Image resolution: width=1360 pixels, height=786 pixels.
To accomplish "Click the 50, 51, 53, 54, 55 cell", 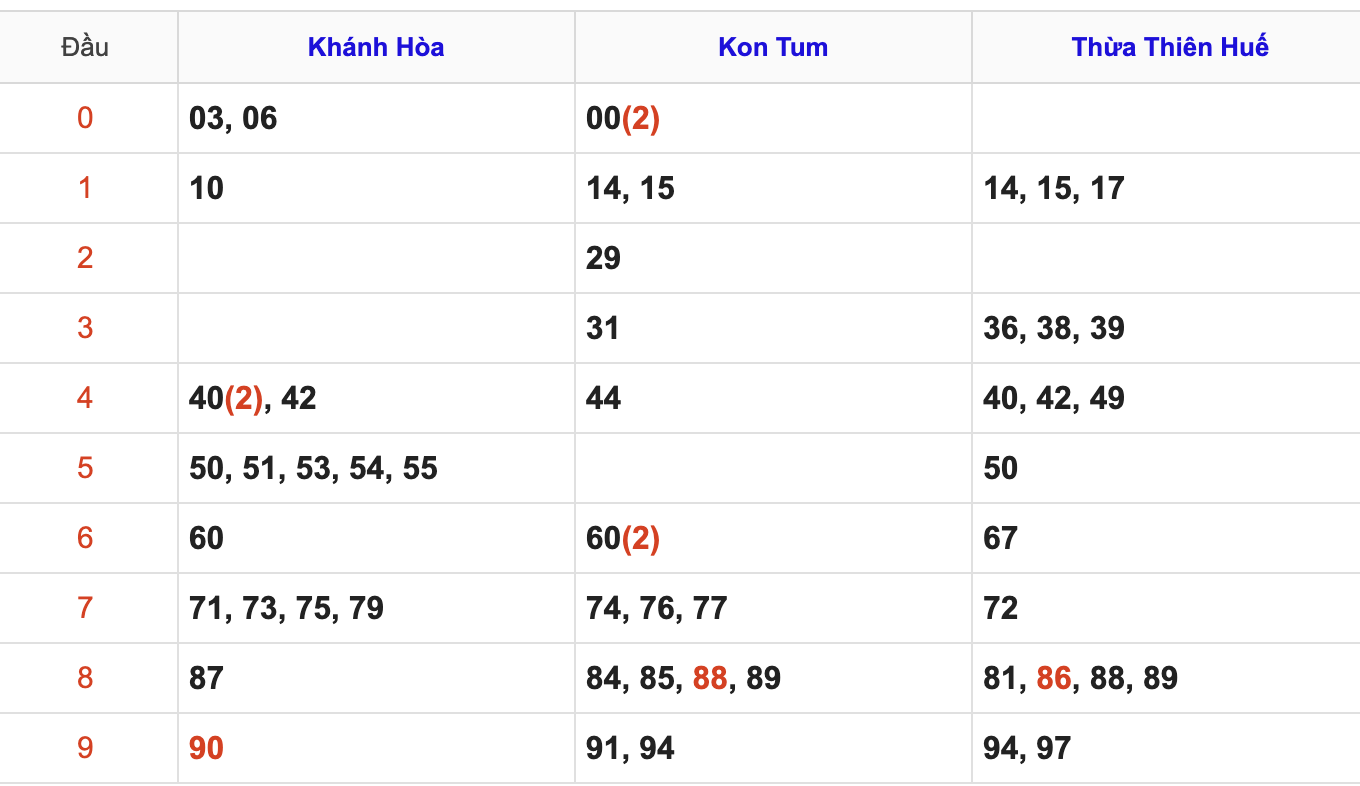I will 313,468.
